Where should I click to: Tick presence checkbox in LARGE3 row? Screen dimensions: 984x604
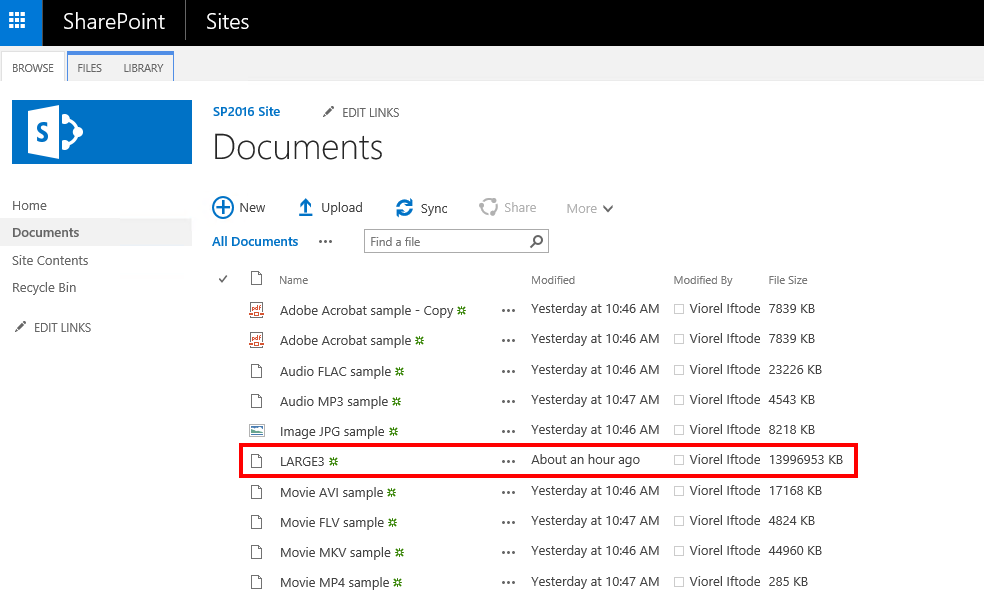pos(678,460)
